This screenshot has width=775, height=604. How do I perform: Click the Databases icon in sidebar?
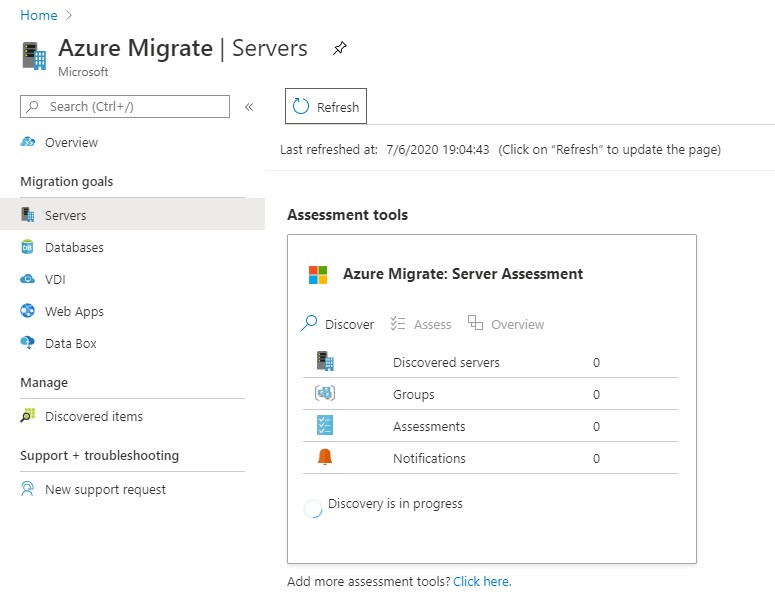(x=27, y=247)
